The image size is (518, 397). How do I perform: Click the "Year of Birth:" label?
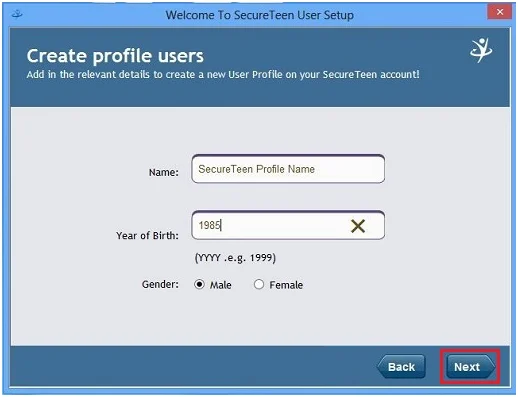147,236
